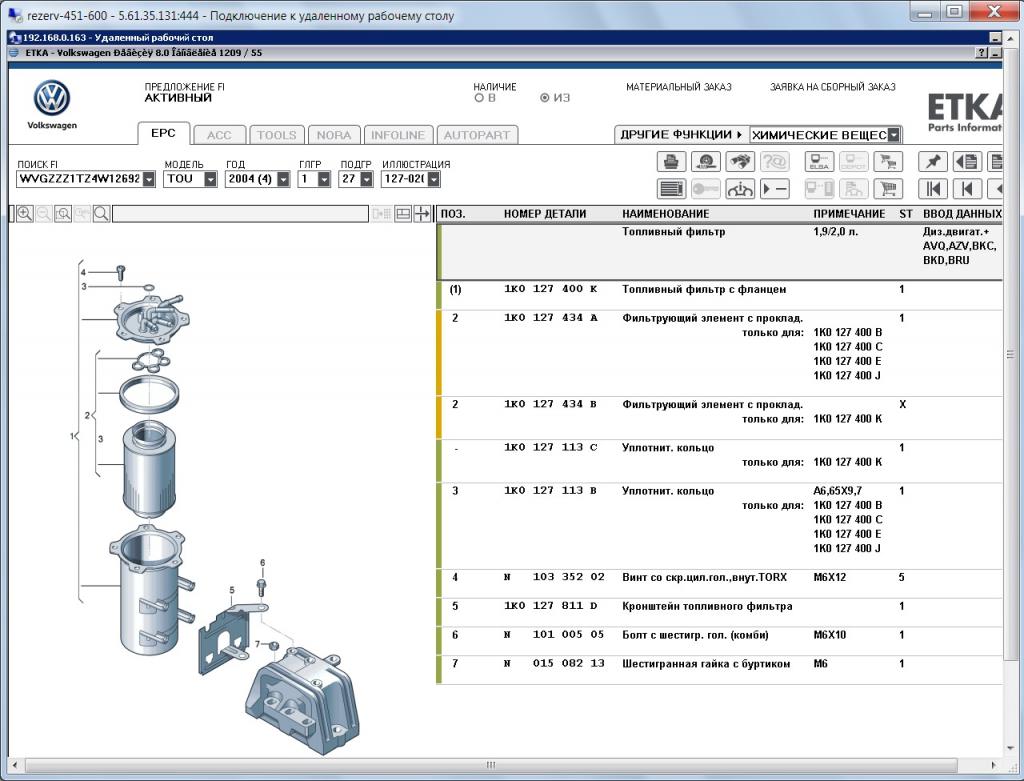Image resolution: width=1024 pixels, height=781 pixels.
Task: Click the ПРИМЕЧАНИЕ column header
Action: [x=849, y=214]
